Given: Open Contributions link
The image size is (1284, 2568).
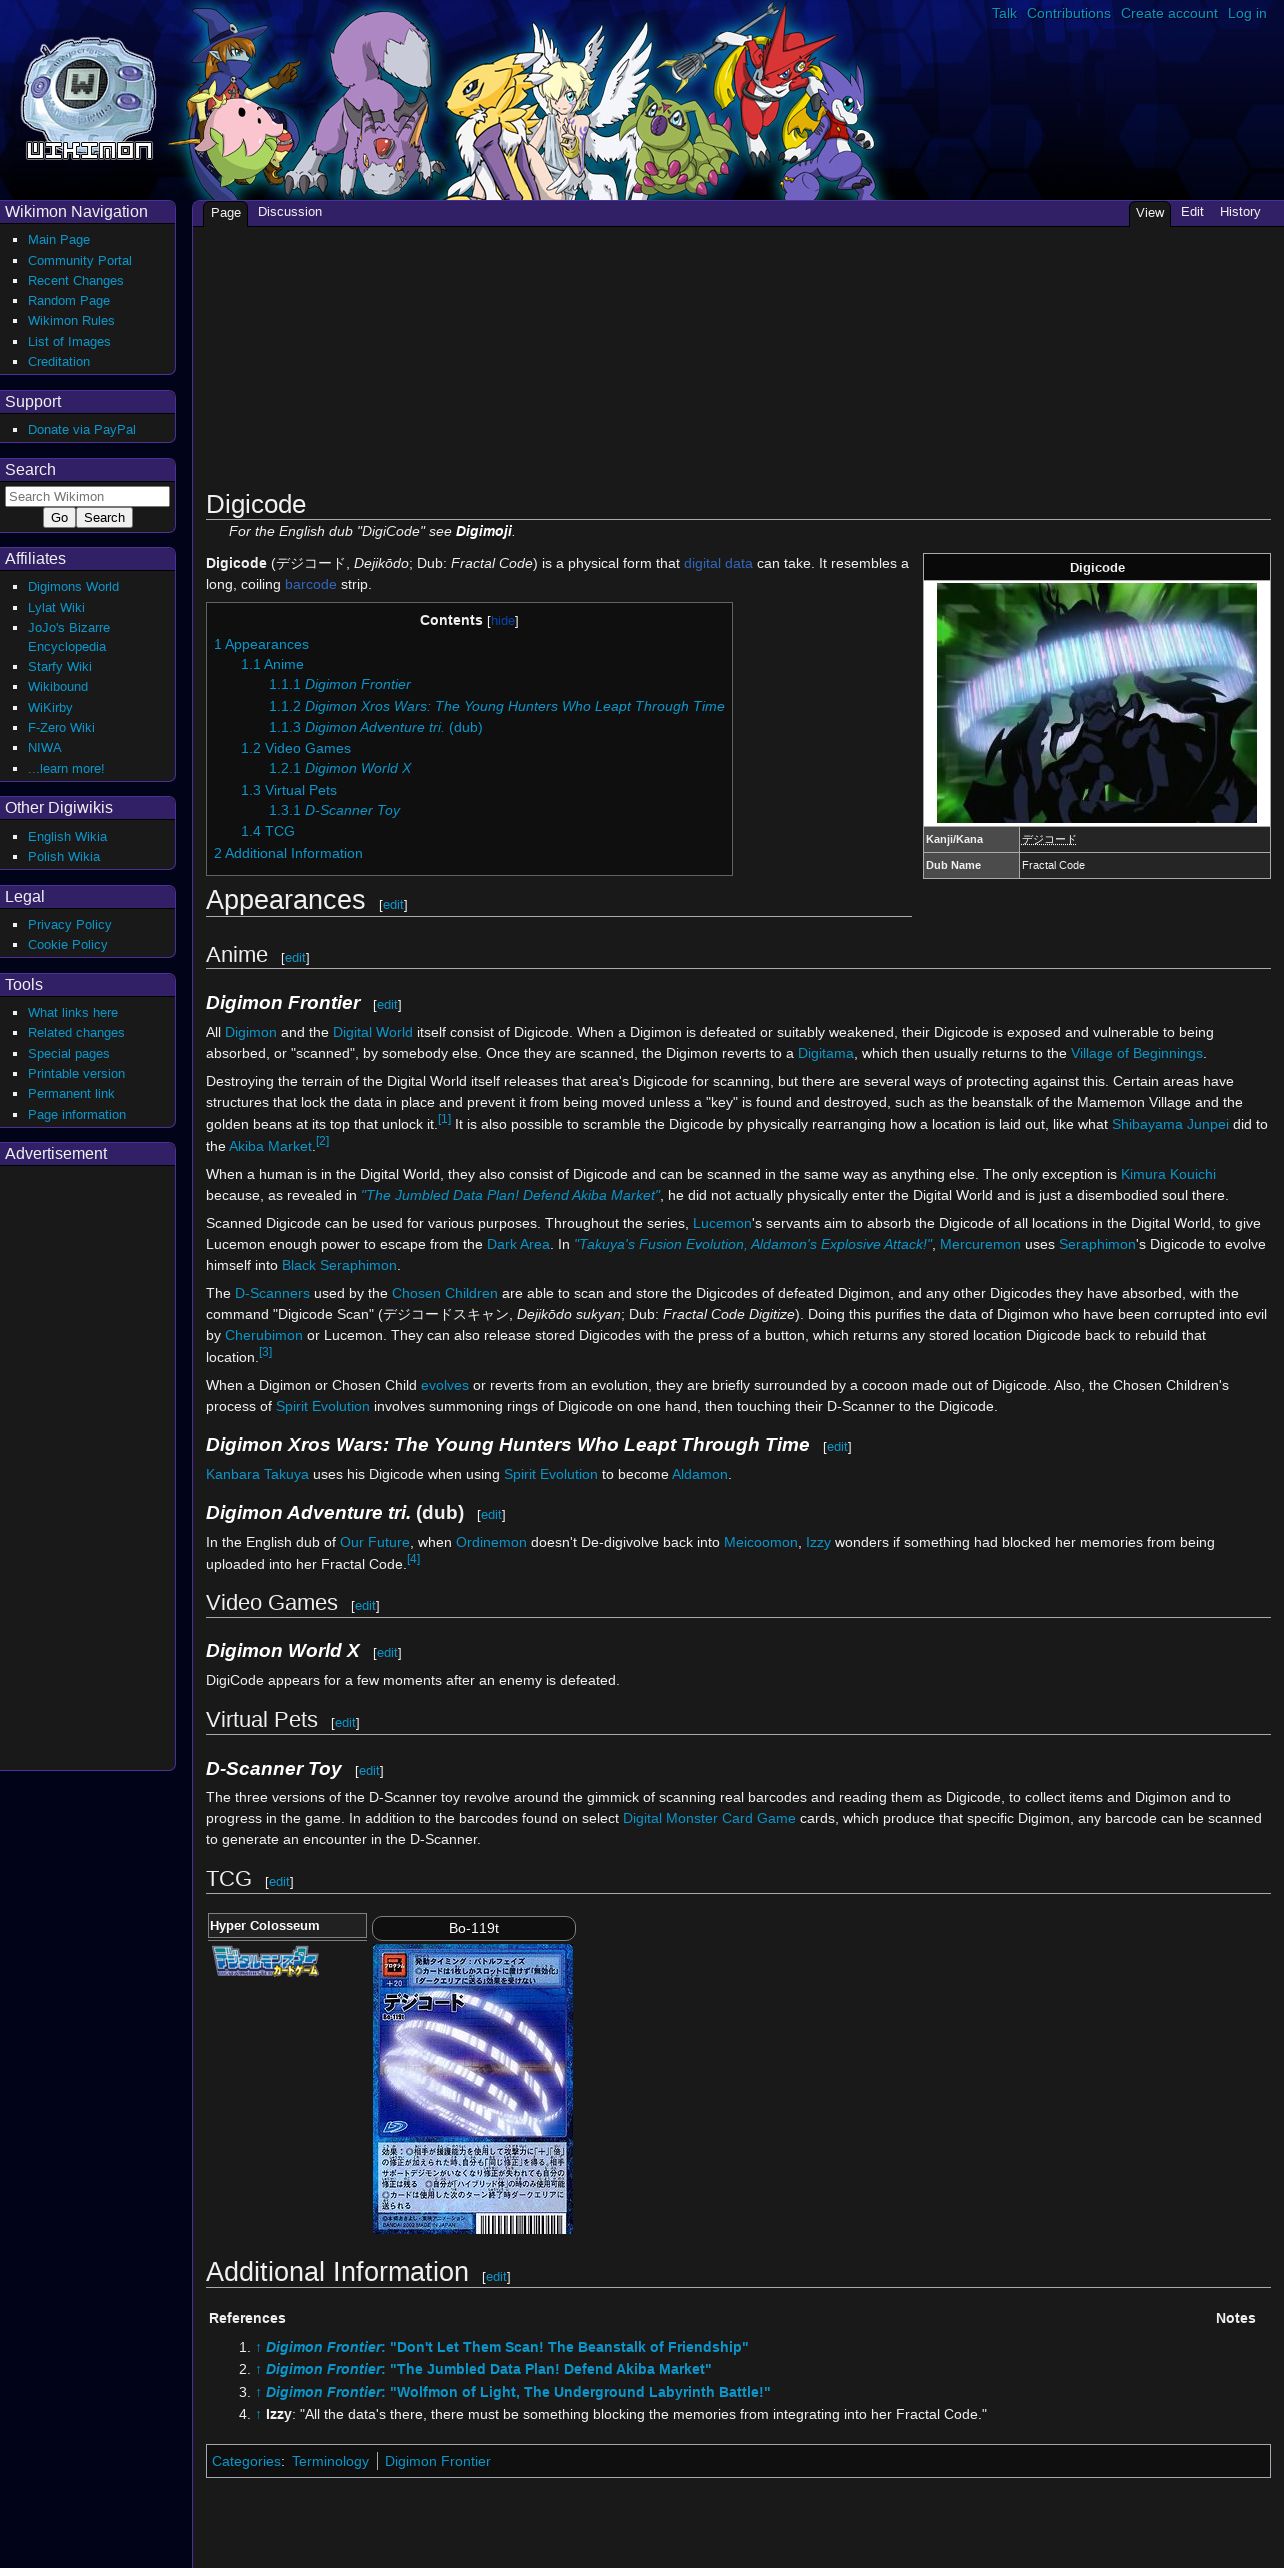Looking at the screenshot, I should click(1068, 14).
